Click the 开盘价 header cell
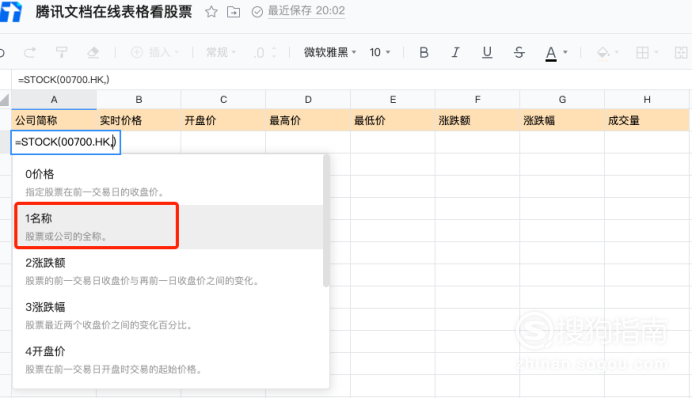 (223, 120)
